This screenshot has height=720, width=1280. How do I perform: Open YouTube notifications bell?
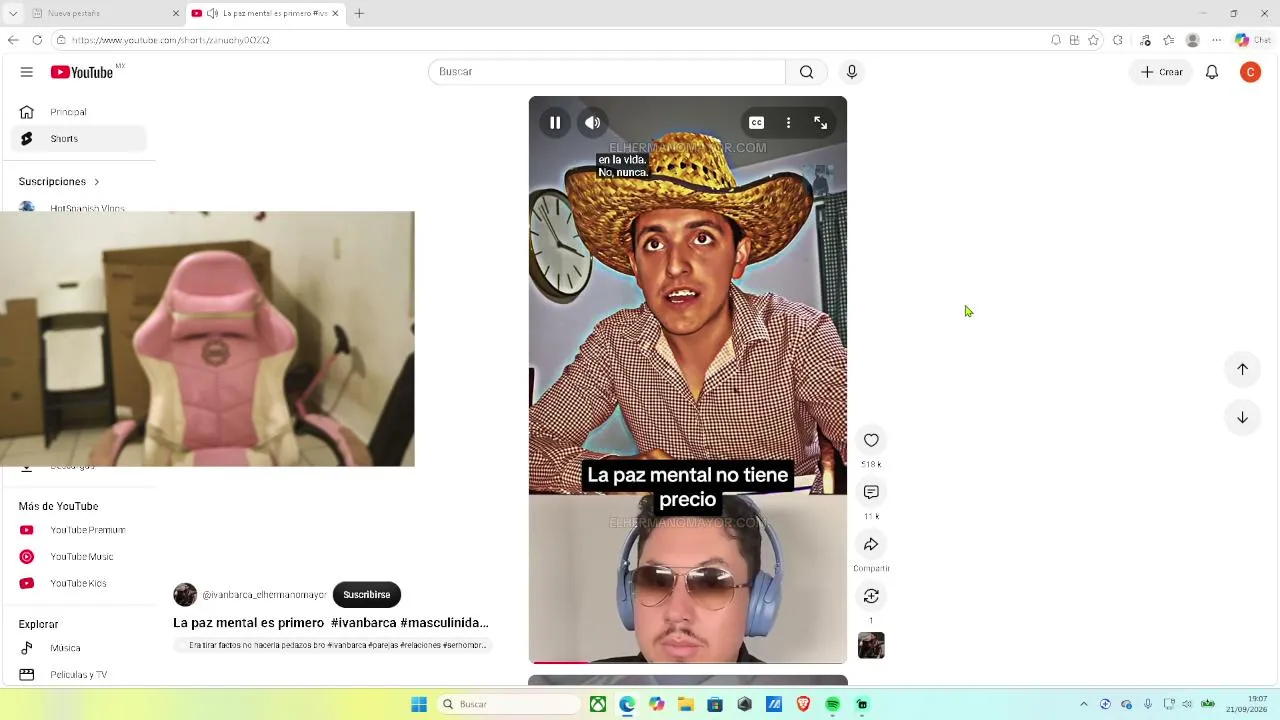1212,72
